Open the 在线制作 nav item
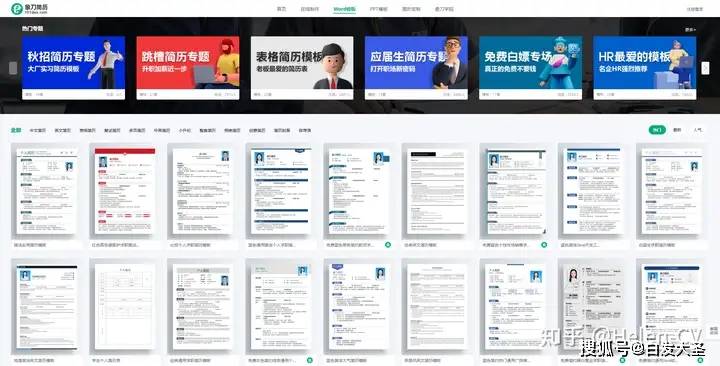The image size is (720, 366). pos(309,9)
